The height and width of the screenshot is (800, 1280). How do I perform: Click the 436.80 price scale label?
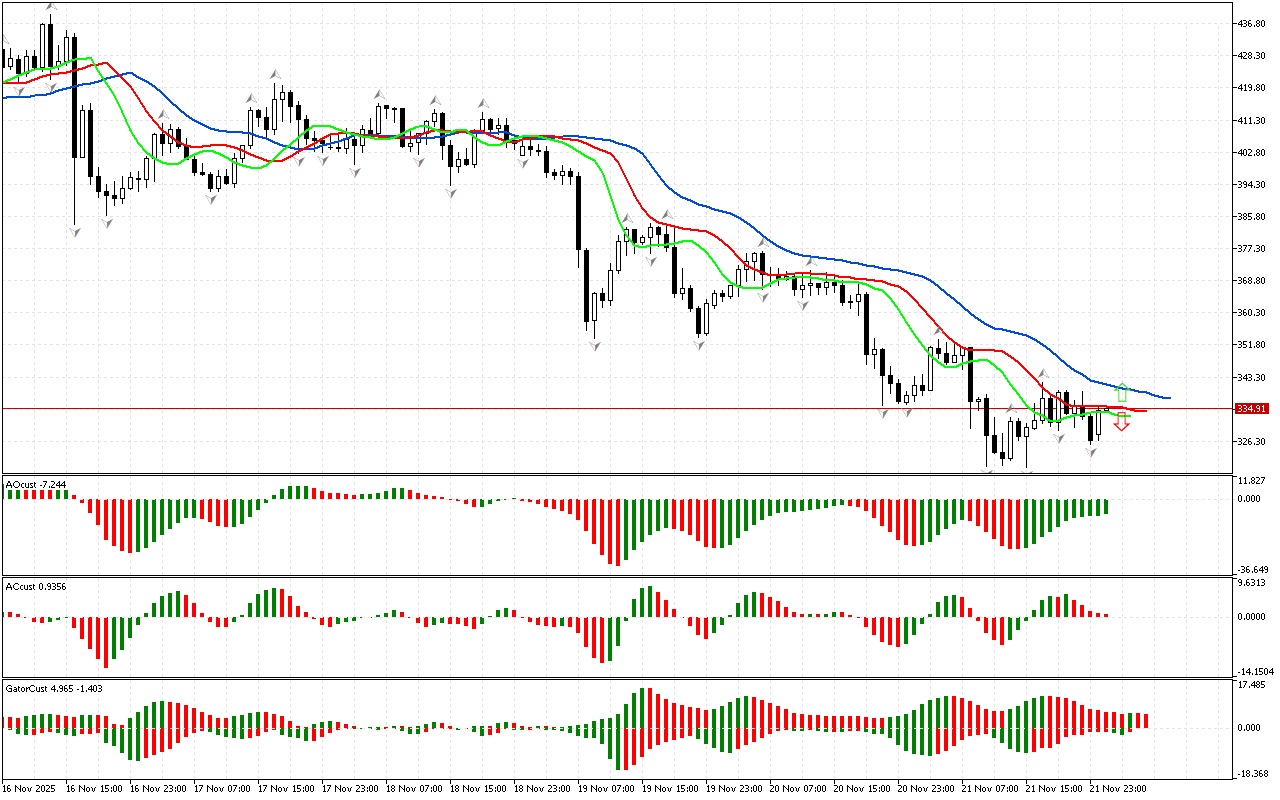(x=1251, y=23)
